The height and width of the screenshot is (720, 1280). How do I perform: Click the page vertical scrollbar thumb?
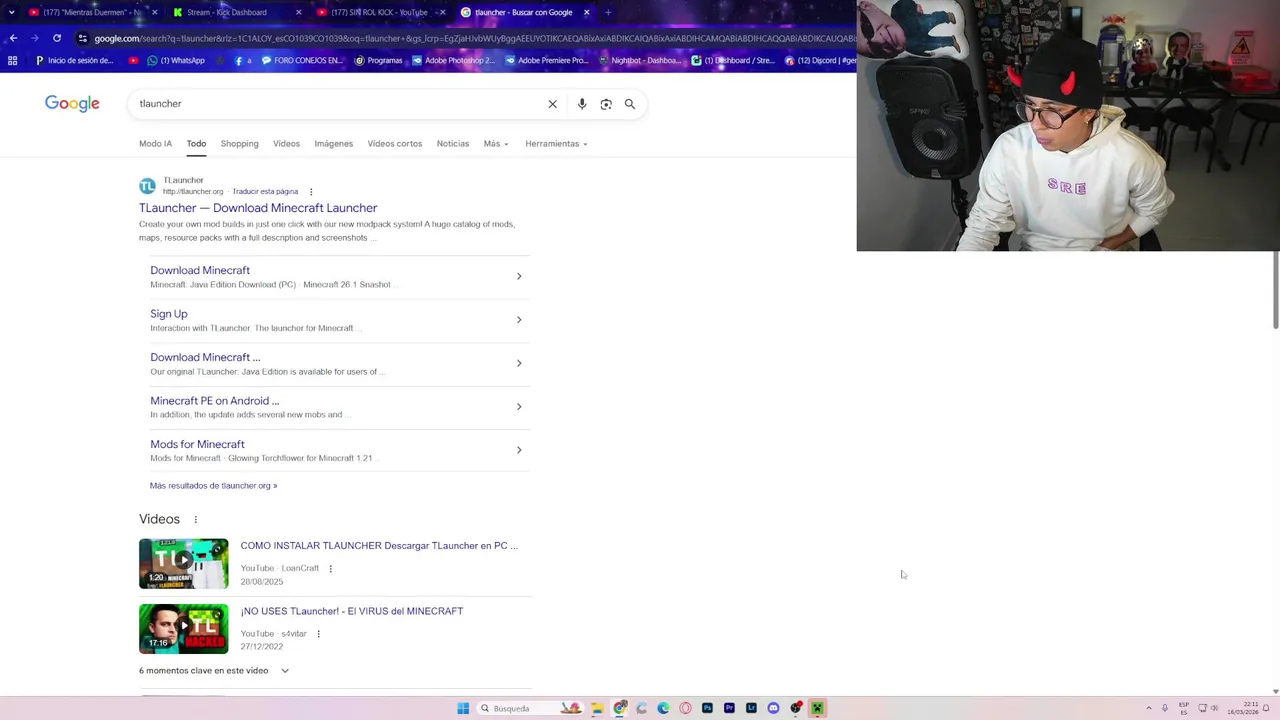point(1275,290)
